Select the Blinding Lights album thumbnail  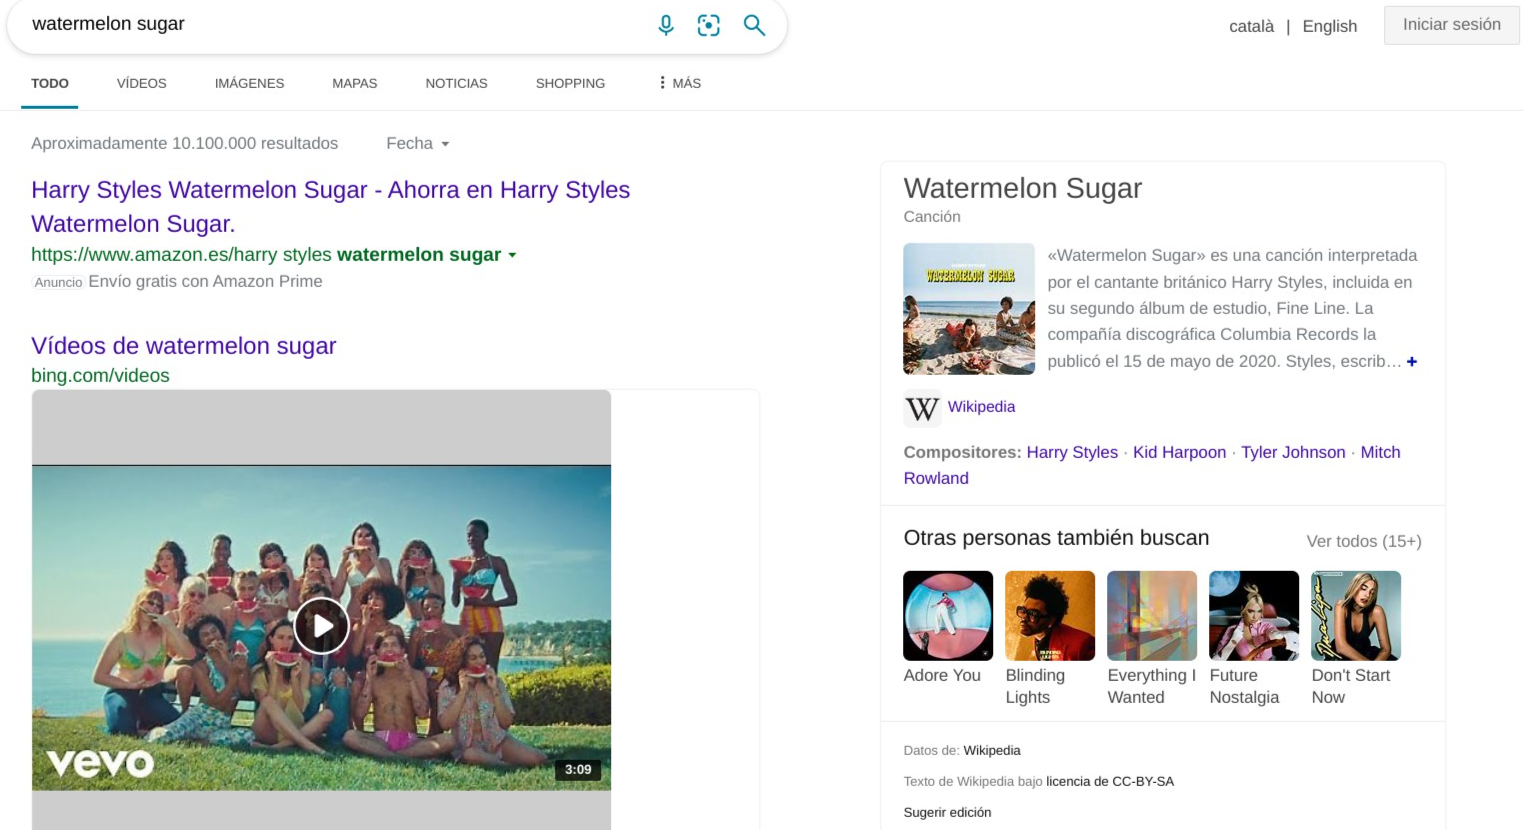click(1049, 616)
